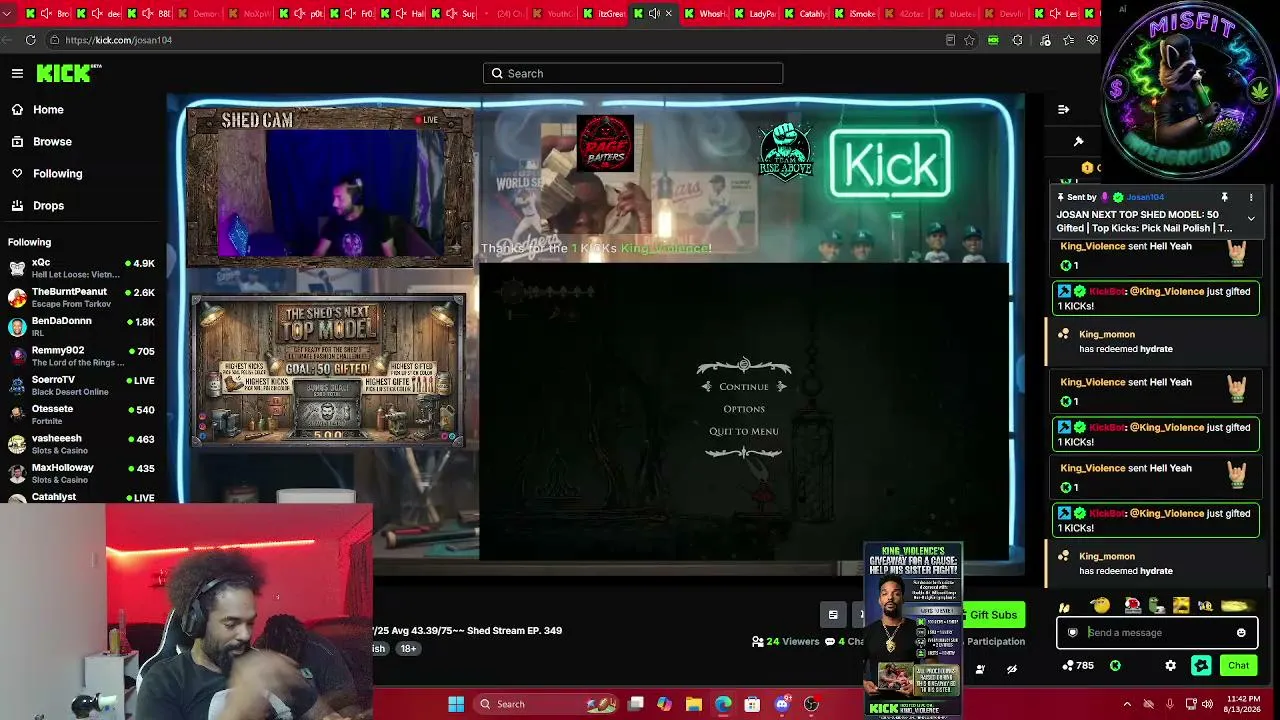Image resolution: width=1280 pixels, height=720 pixels.
Task: Open xQc's channel in Following list
Action: [81, 268]
